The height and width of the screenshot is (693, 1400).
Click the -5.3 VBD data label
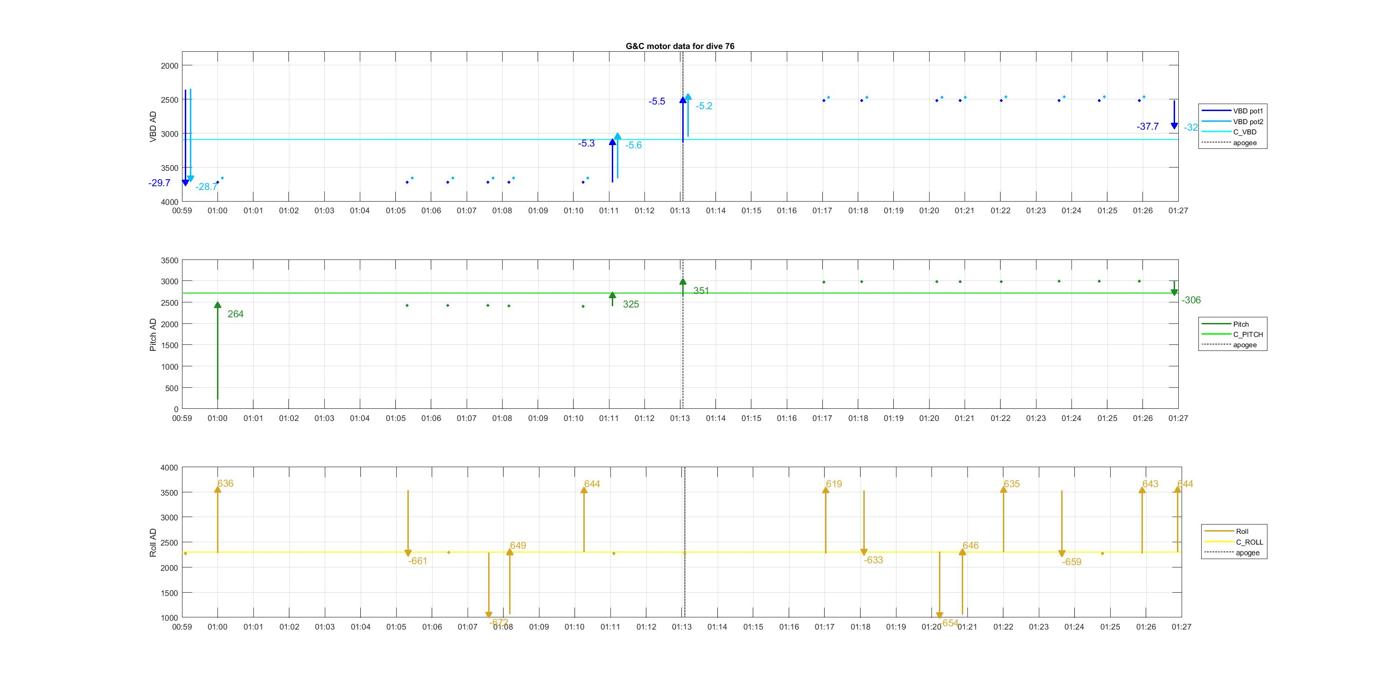click(x=586, y=144)
